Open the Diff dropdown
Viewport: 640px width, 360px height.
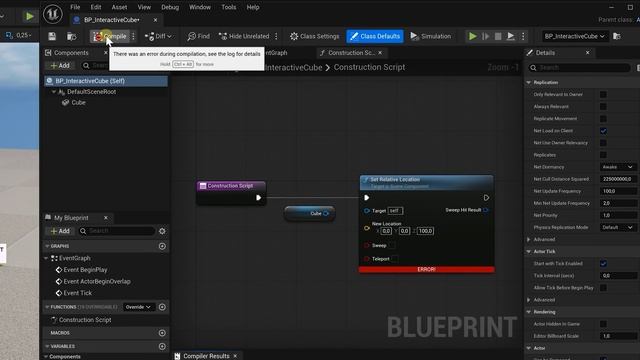pyautogui.click(x=158, y=36)
